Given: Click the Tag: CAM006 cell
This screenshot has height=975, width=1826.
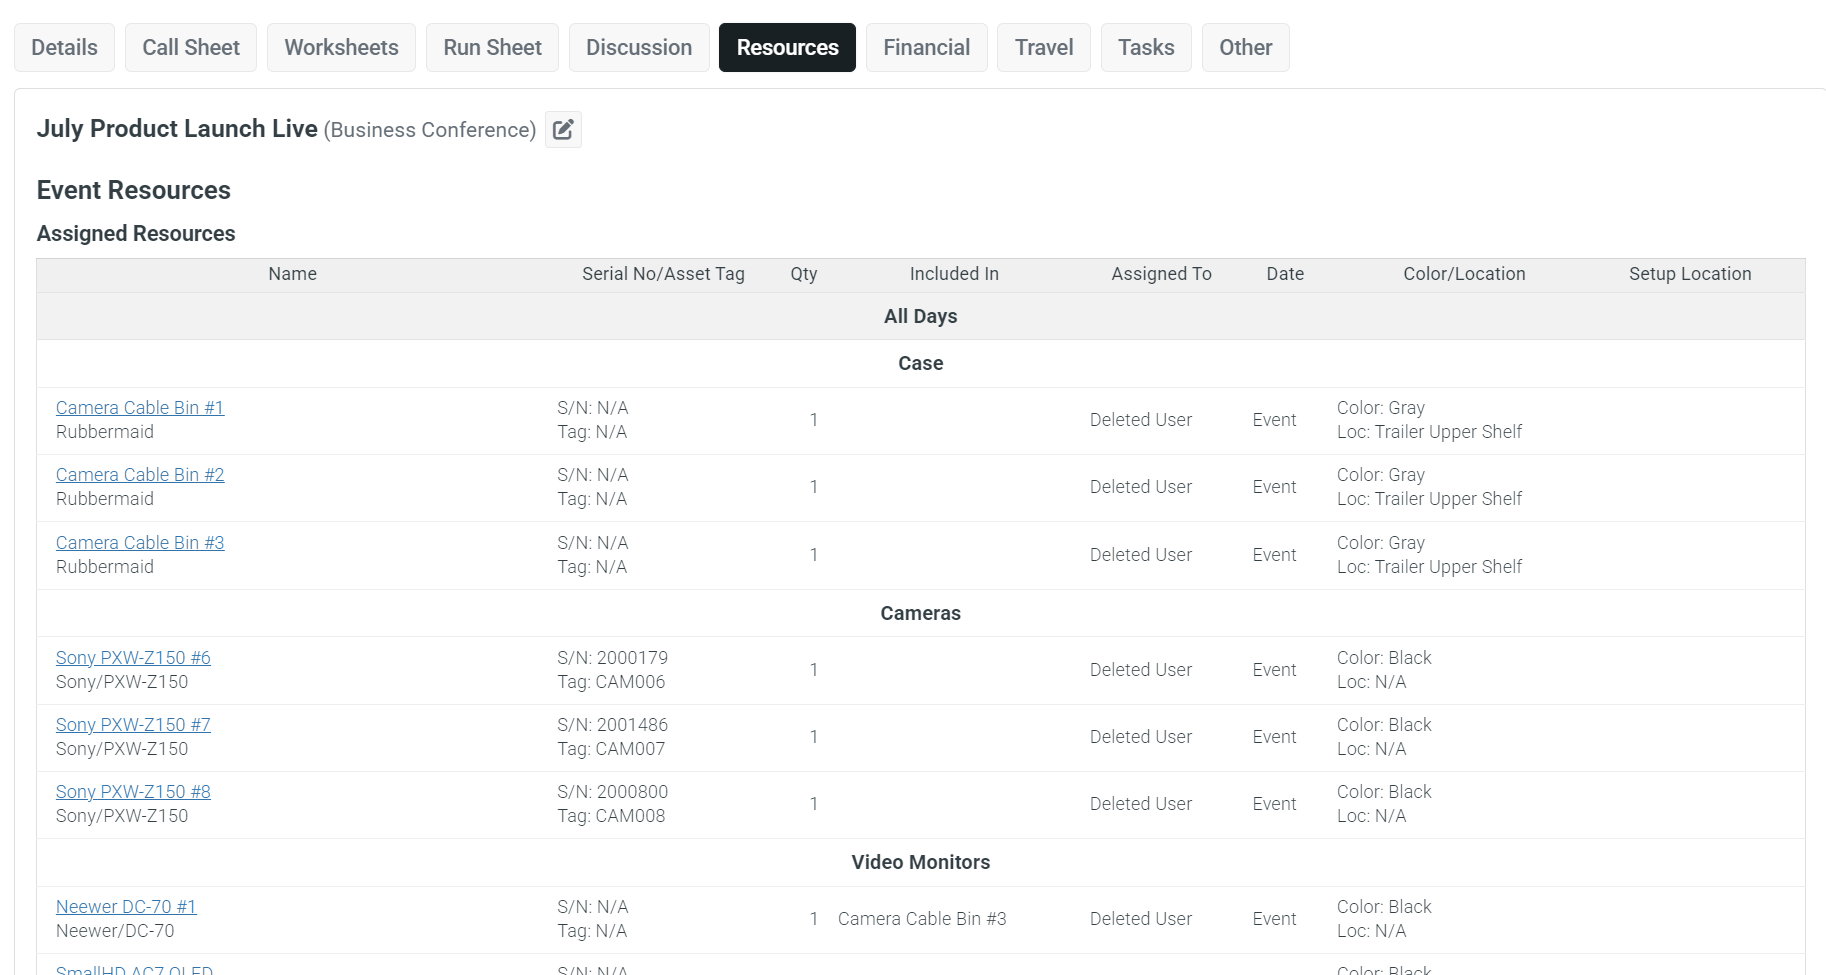Looking at the screenshot, I should click(x=611, y=682).
